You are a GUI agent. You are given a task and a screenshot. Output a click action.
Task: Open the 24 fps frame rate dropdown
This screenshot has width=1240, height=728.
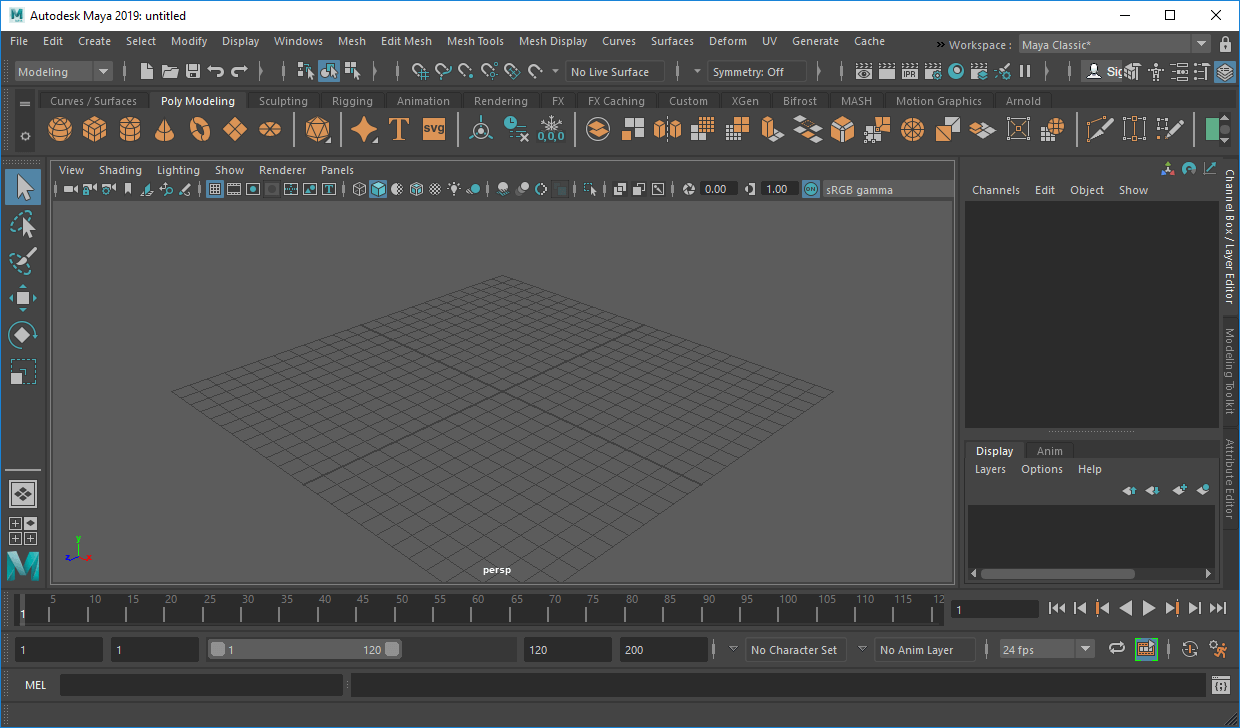click(1048, 649)
